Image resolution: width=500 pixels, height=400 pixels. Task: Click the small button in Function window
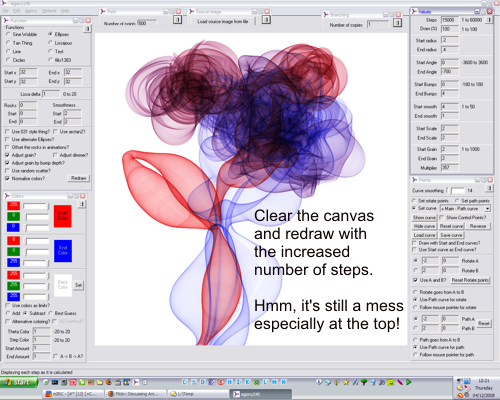pos(87,29)
